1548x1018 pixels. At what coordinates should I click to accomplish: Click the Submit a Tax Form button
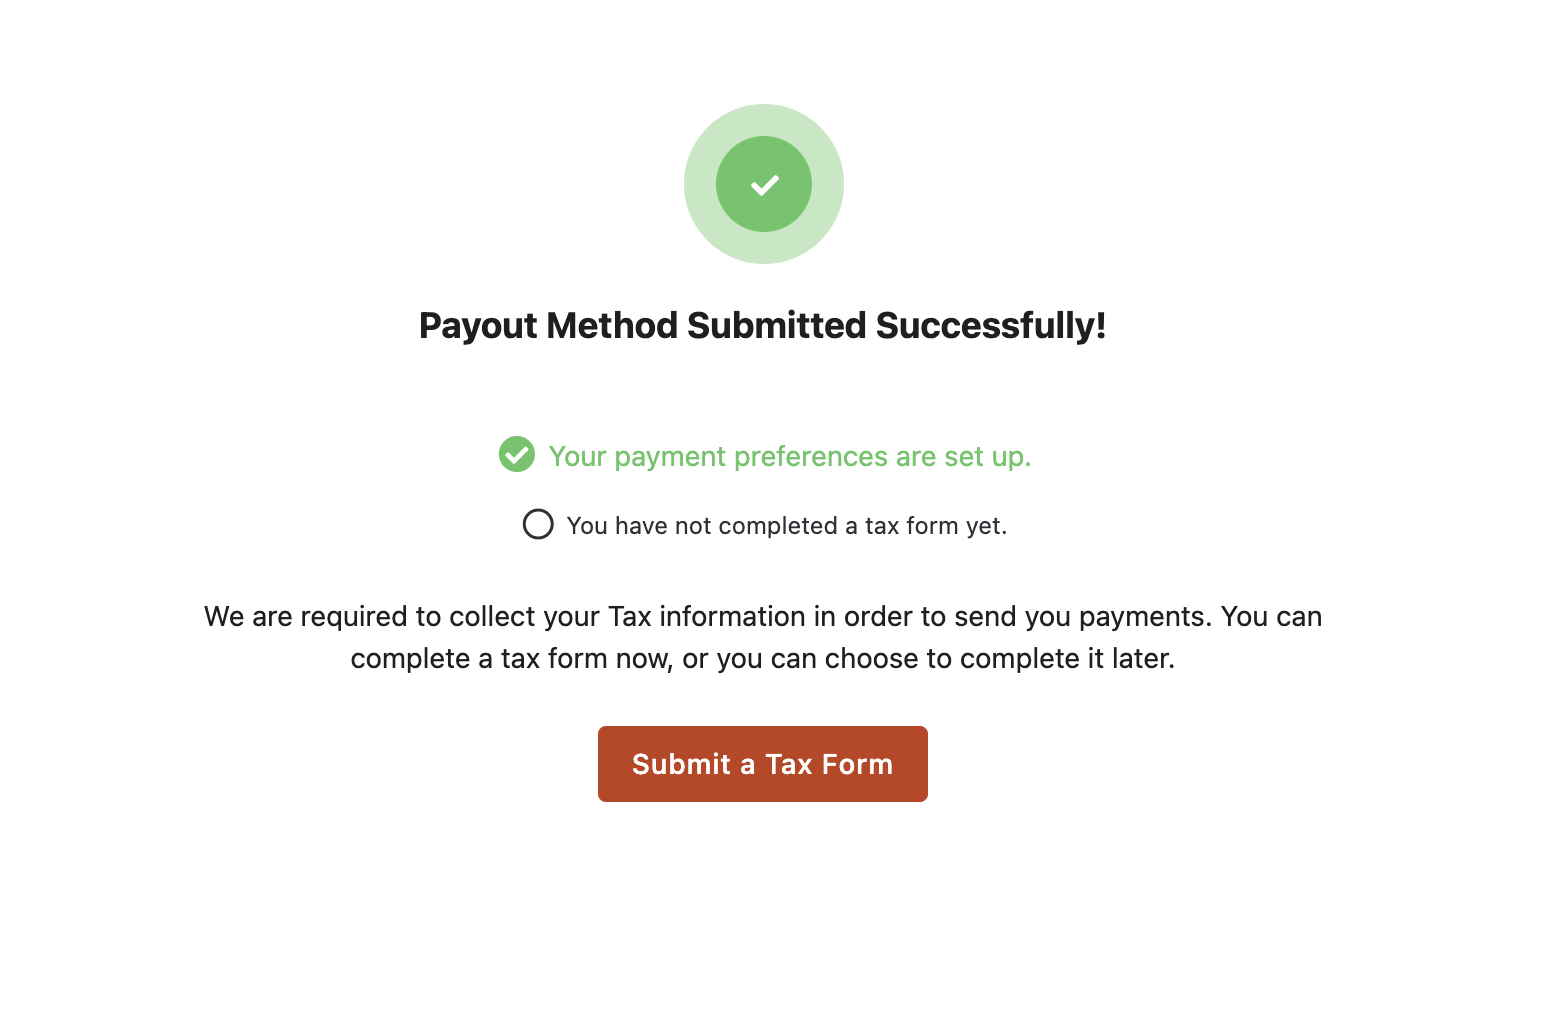coord(763,764)
